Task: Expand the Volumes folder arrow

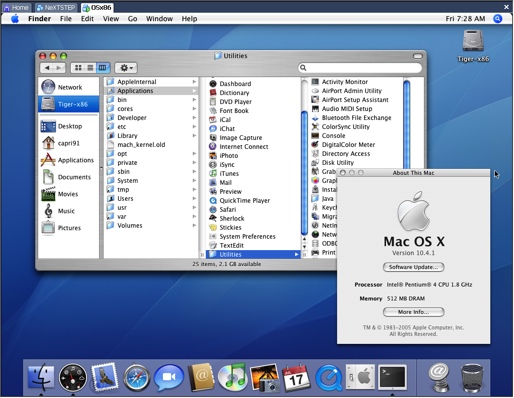Action: tap(194, 225)
